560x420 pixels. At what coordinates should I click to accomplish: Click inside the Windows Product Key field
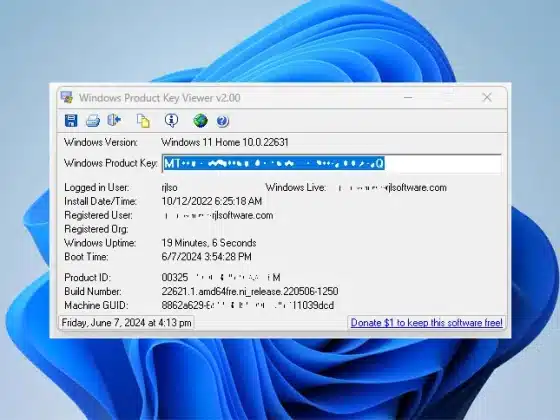(332, 164)
